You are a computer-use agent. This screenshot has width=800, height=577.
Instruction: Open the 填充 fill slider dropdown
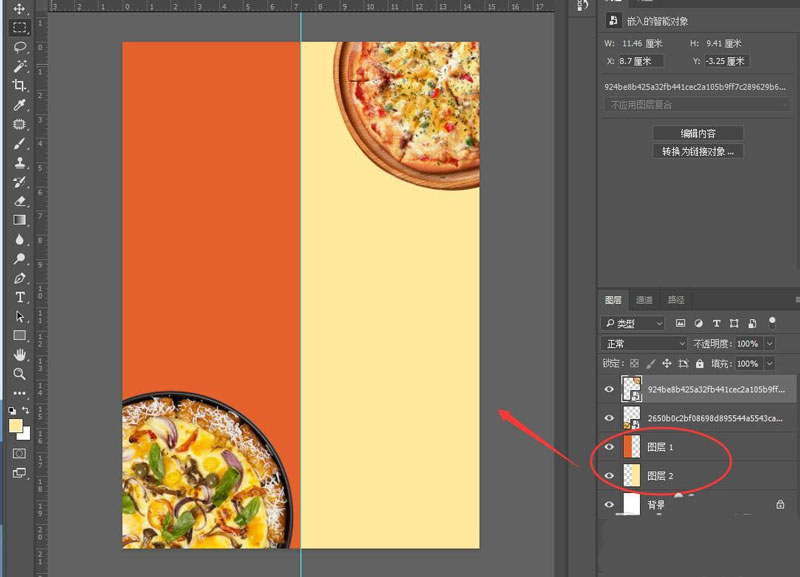[769, 363]
